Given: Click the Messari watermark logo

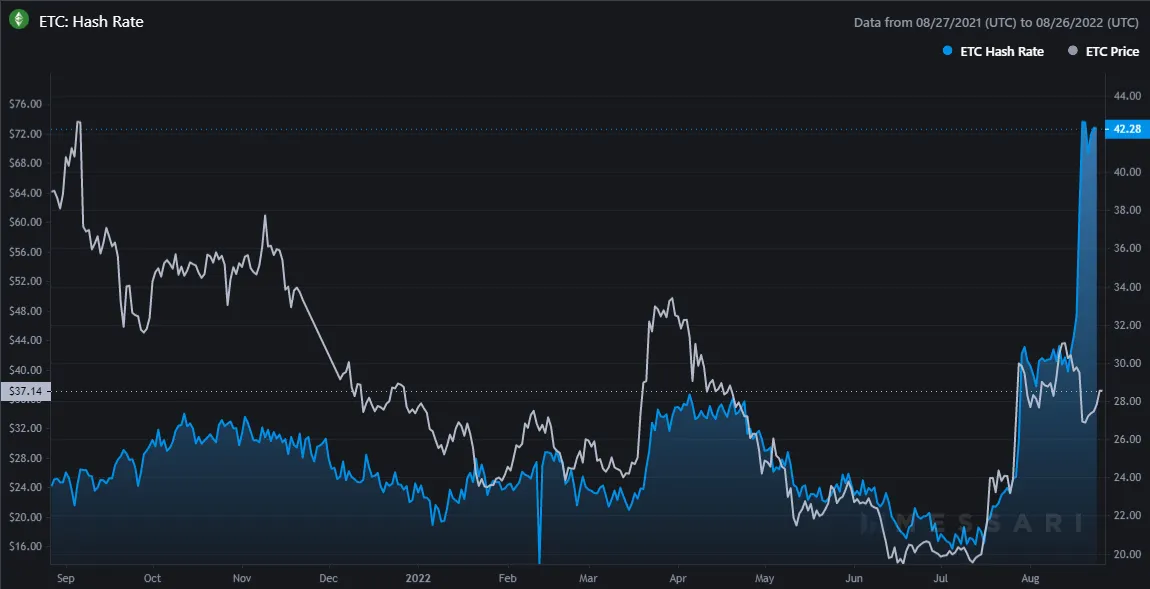Looking at the screenshot, I should click(x=972, y=522).
